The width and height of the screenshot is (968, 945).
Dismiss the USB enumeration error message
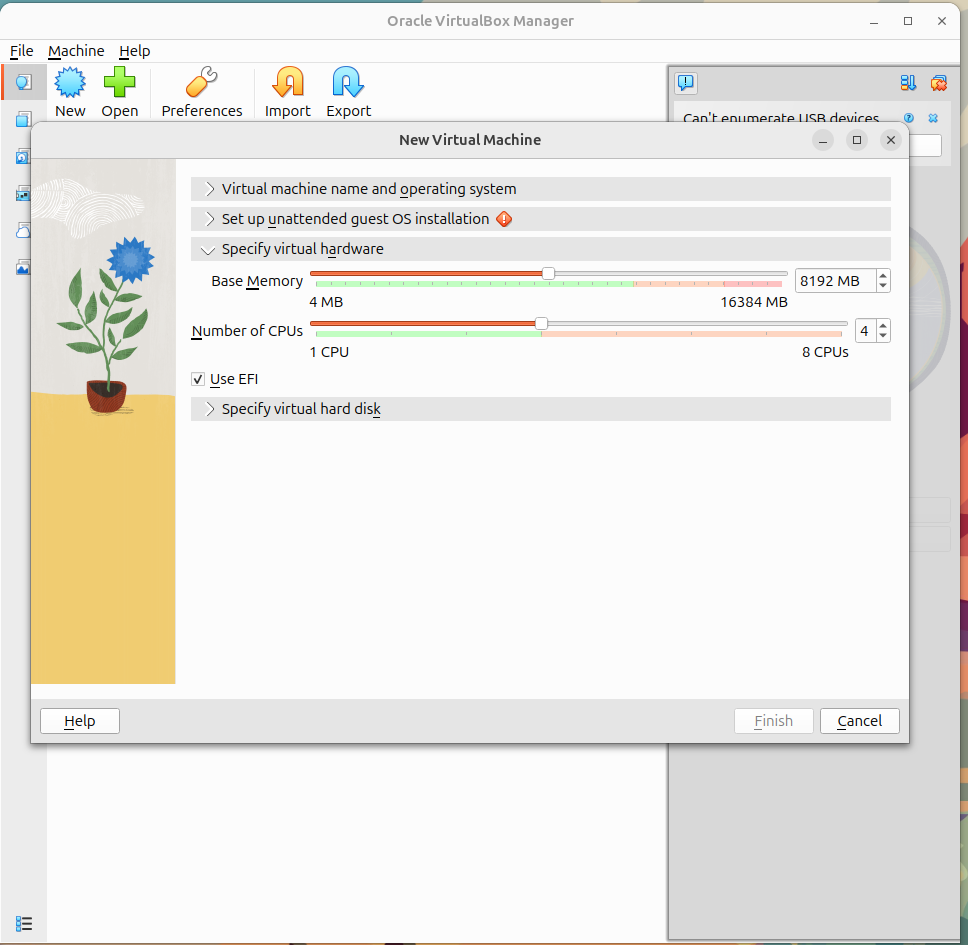point(933,118)
